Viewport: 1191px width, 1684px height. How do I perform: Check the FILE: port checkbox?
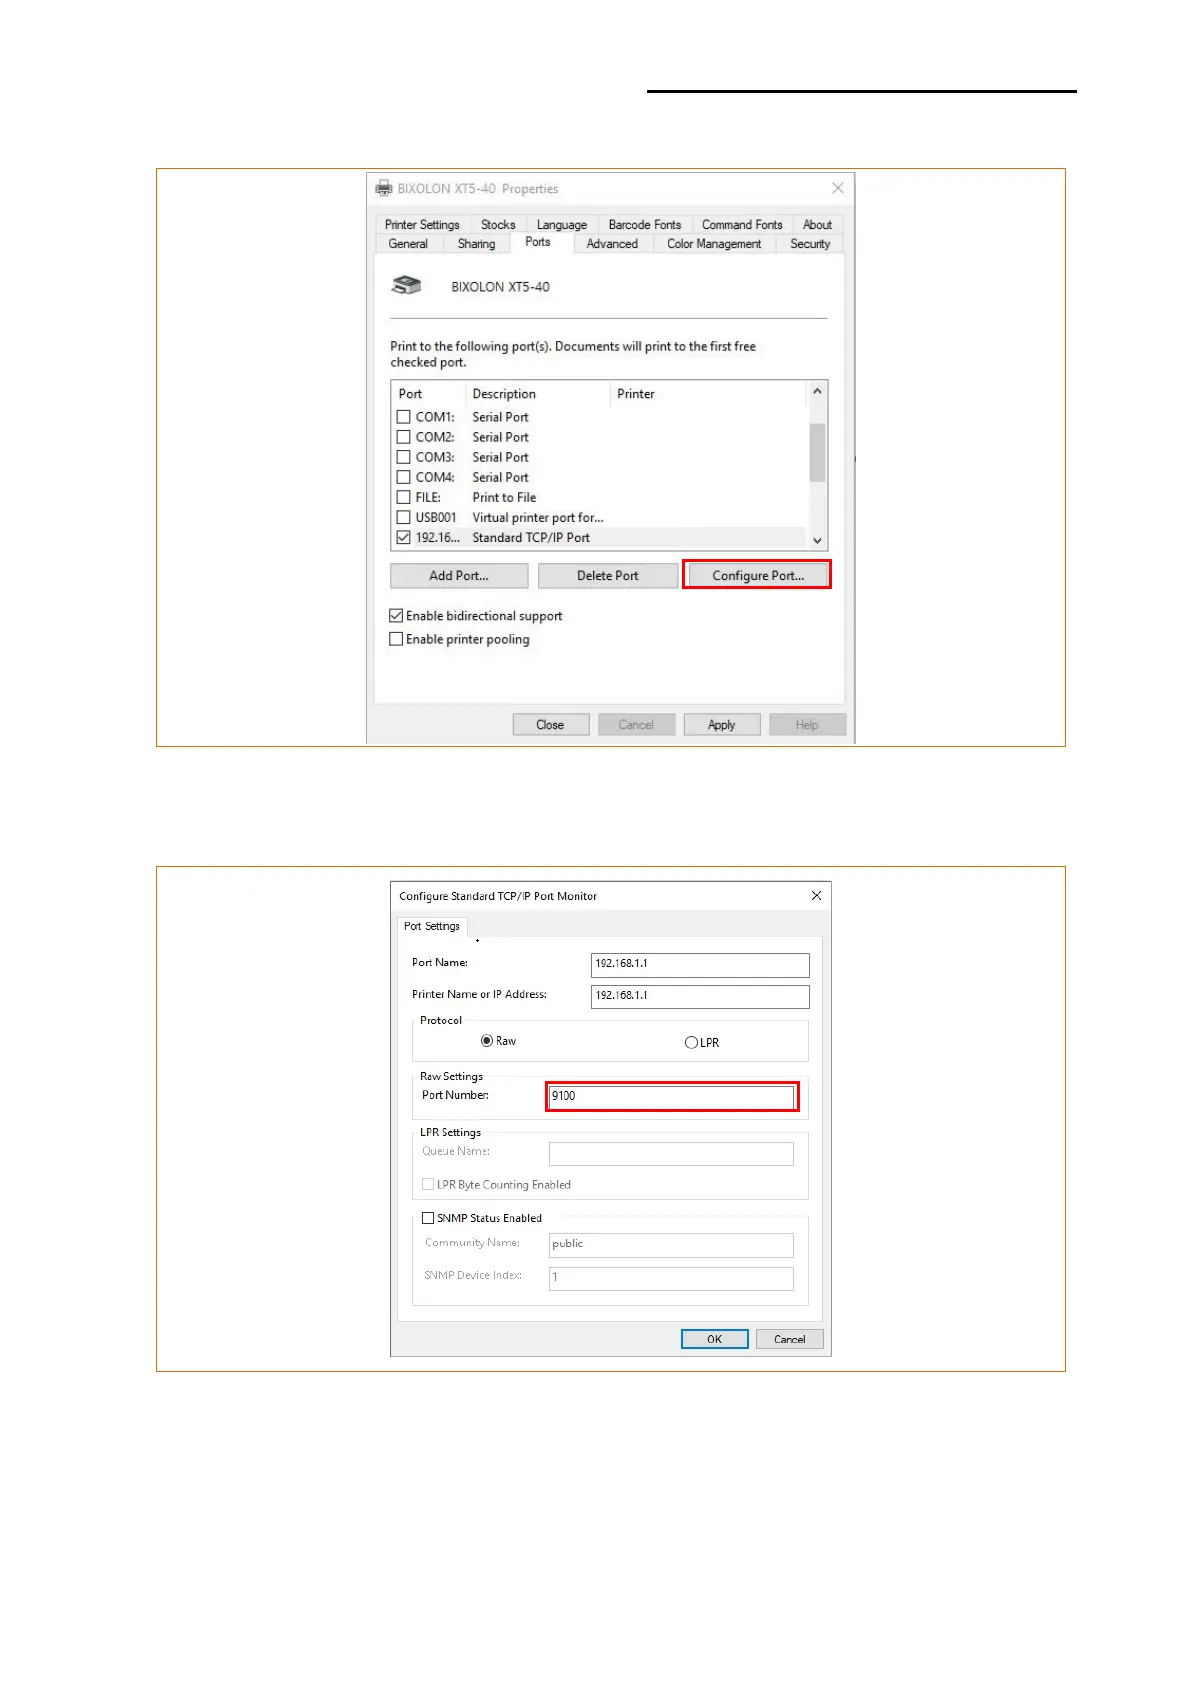(404, 497)
